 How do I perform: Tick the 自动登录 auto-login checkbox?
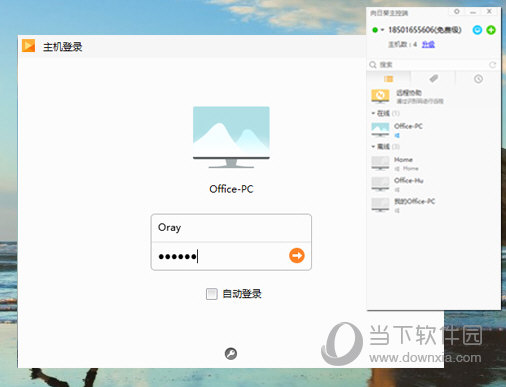point(212,294)
